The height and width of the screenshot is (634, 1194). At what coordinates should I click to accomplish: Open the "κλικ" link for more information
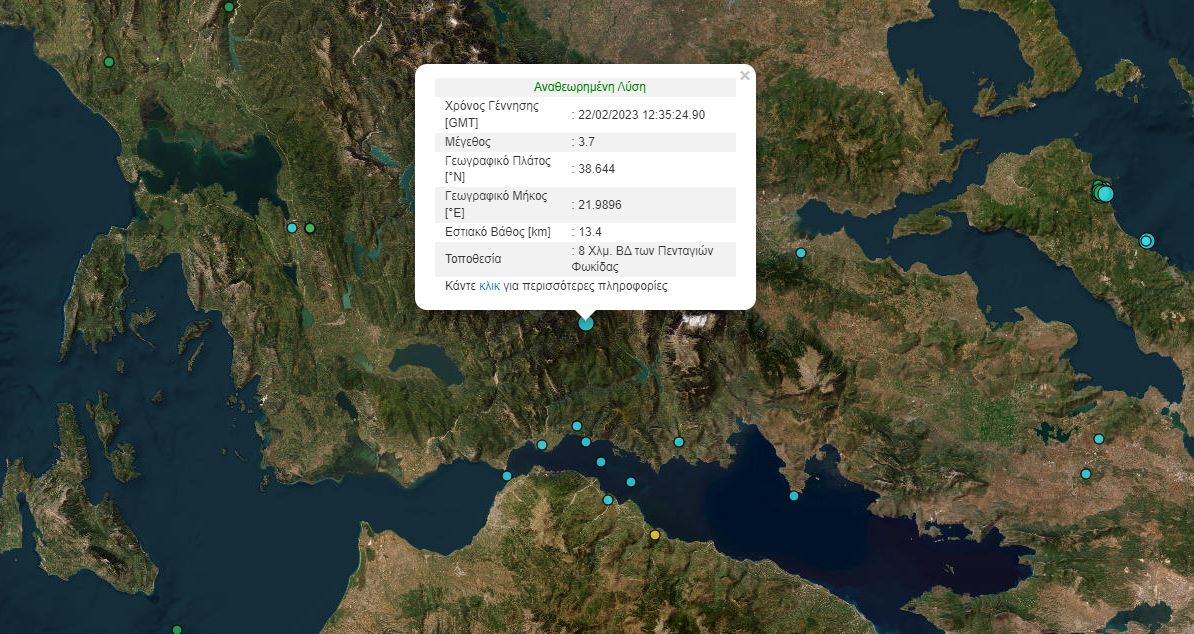click(x=489, y=286)
